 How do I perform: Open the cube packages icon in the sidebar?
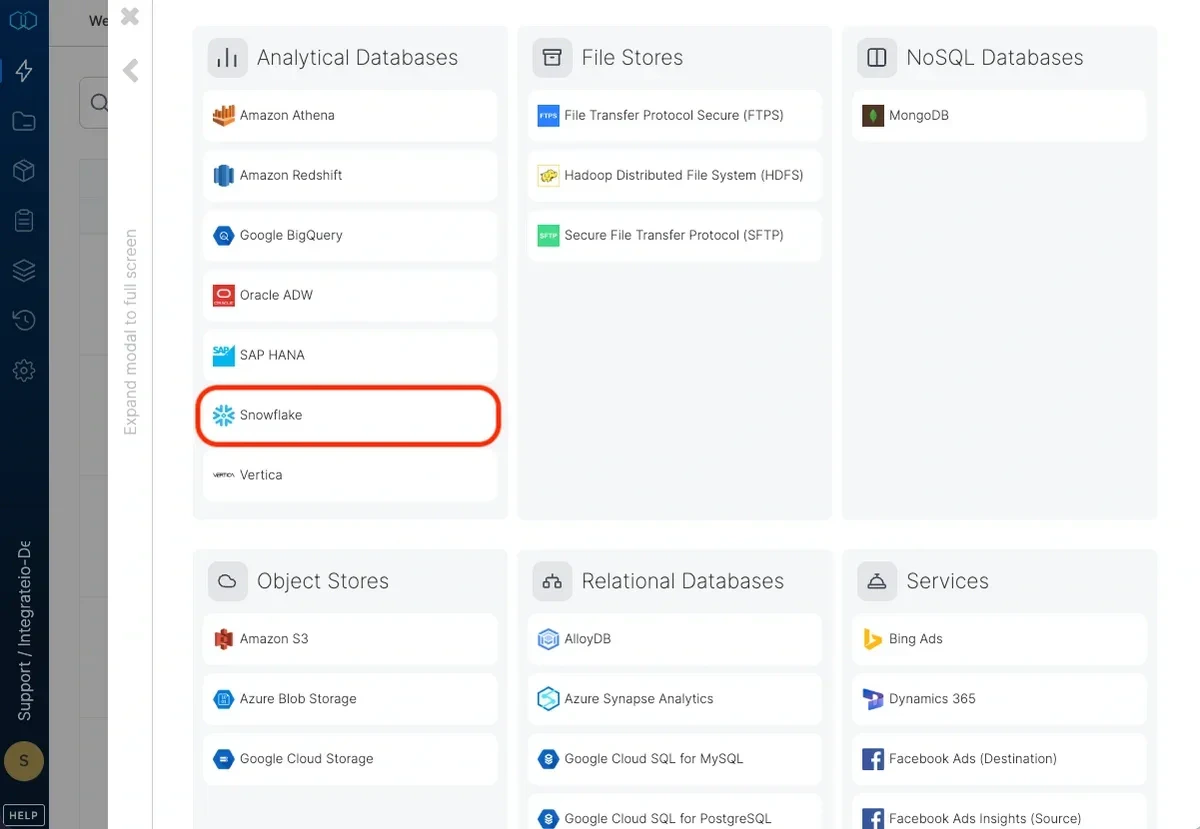point(24,171)
